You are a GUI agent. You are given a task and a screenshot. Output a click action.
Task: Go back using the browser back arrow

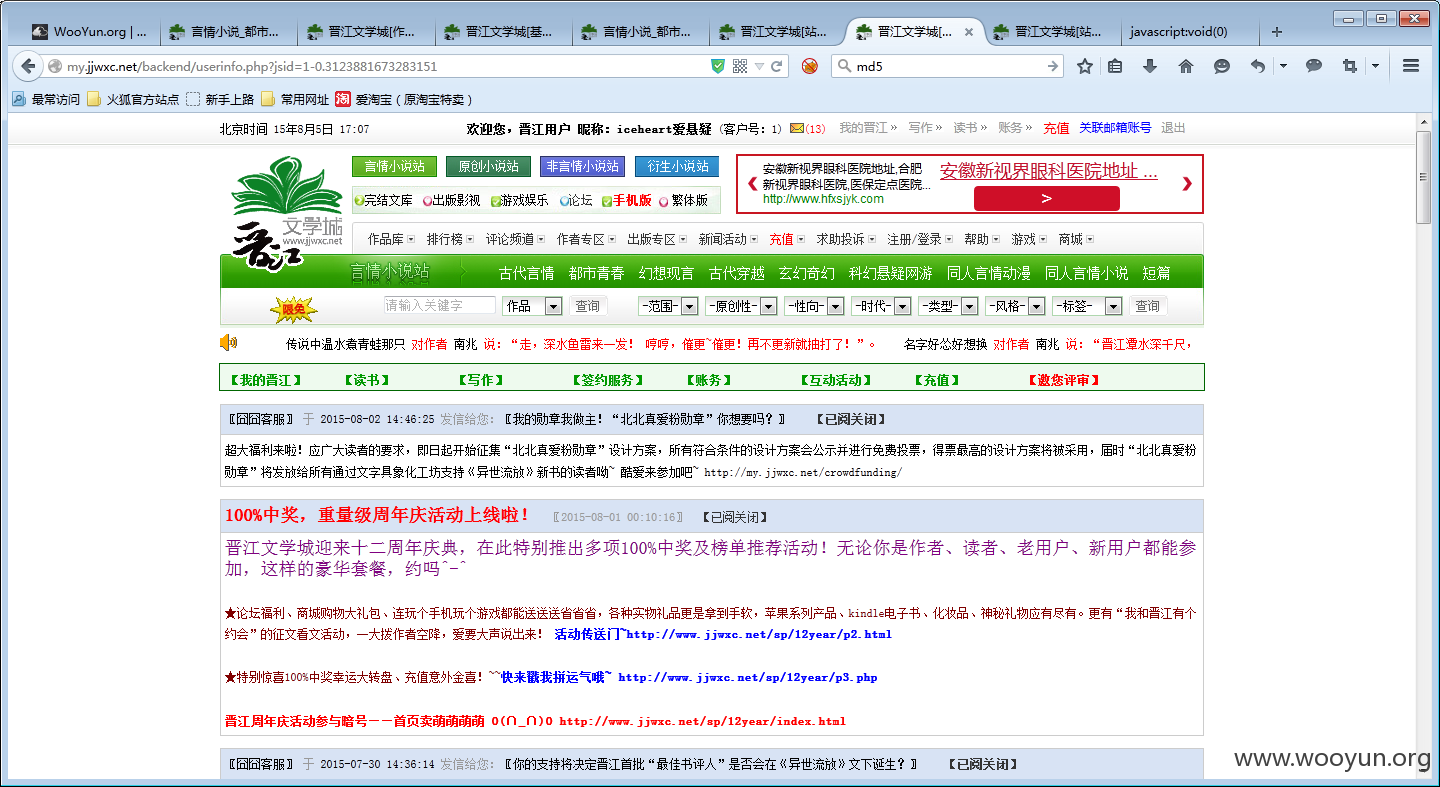pos(26,66)
